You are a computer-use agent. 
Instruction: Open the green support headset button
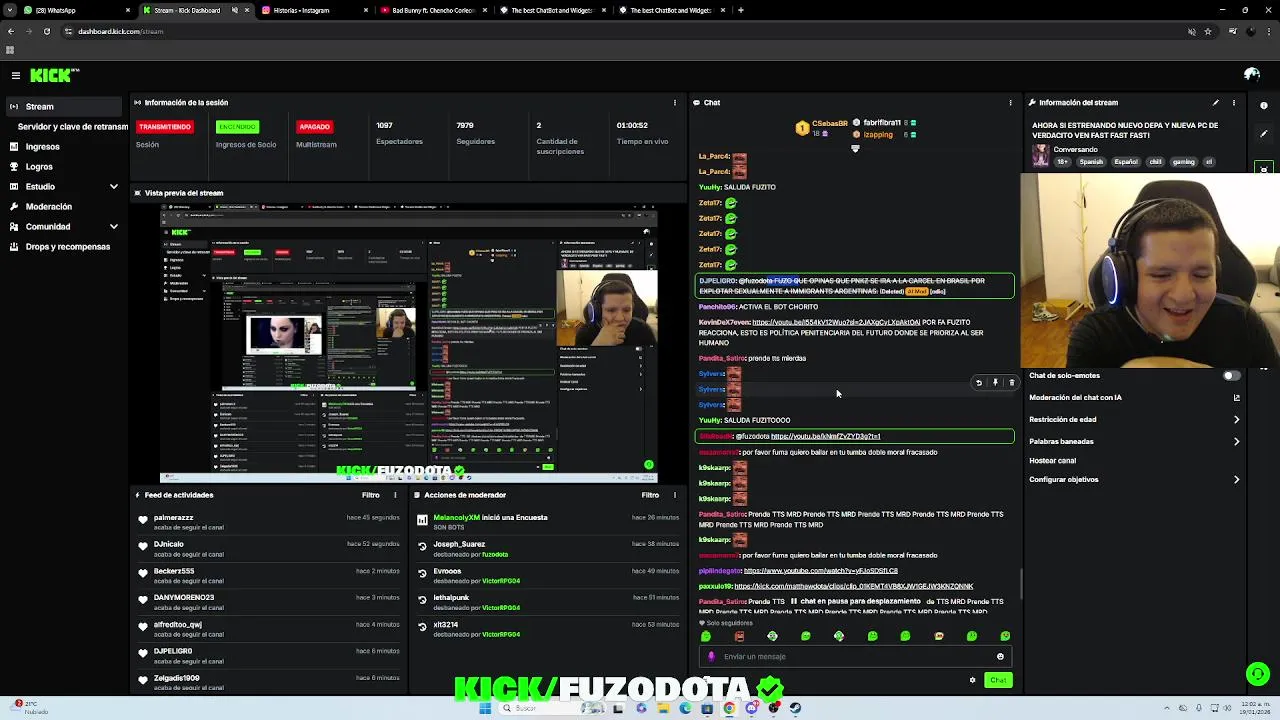point(1258,674)
